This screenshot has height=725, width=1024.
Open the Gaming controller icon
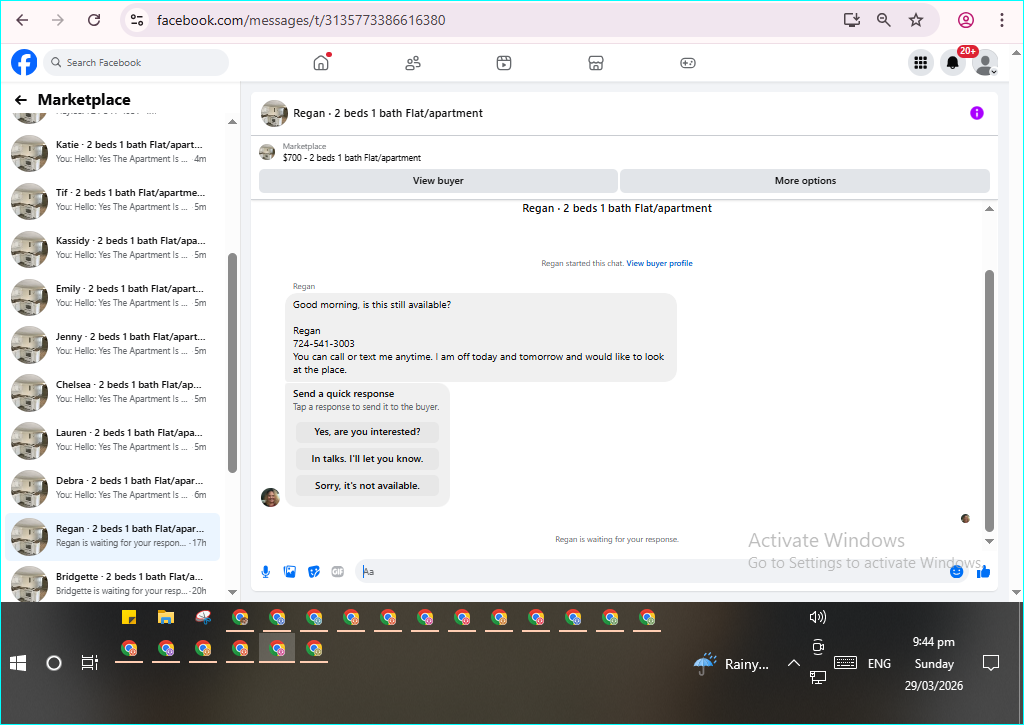(688, 63)
